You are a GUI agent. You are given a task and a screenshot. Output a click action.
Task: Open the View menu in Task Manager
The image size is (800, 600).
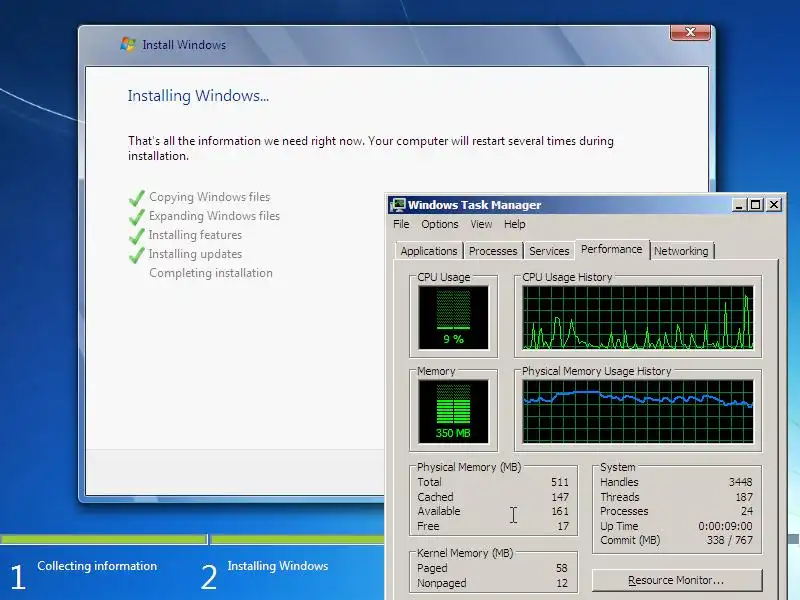(x=481, y=224)
